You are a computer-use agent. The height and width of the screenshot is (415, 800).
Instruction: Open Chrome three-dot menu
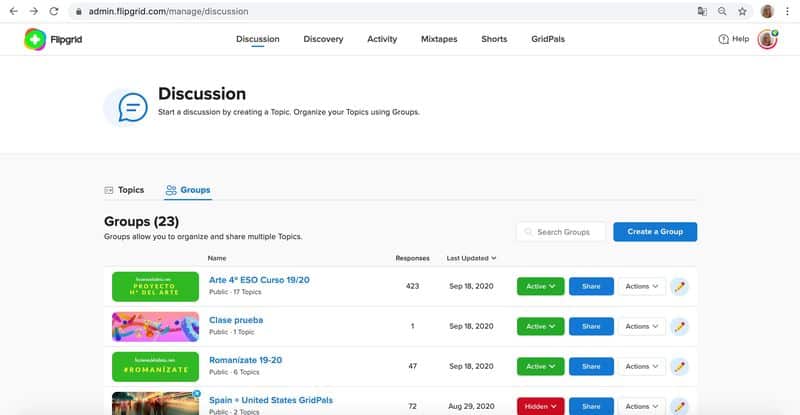tap(788, 11)
